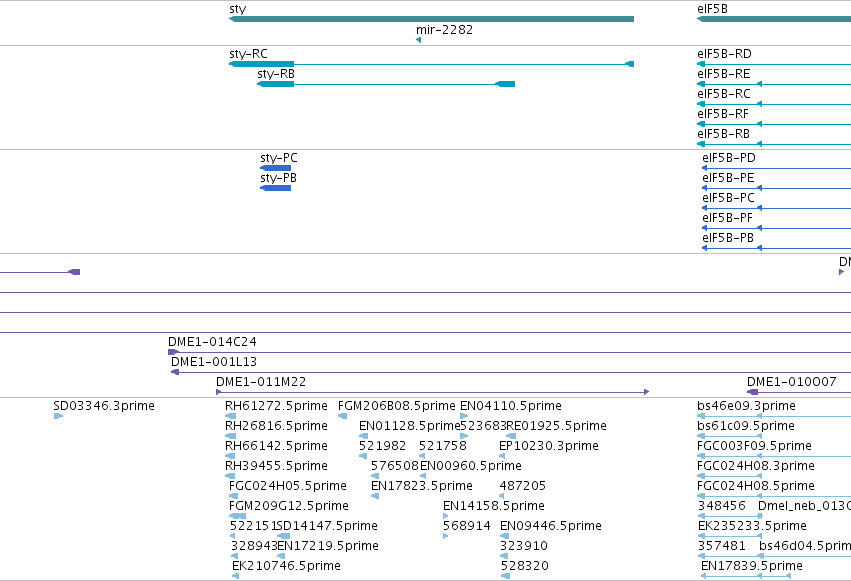Viewport: 851px width, 581px height.
Task: Click the mir-2282 gene marker
Action: (418, 40)
